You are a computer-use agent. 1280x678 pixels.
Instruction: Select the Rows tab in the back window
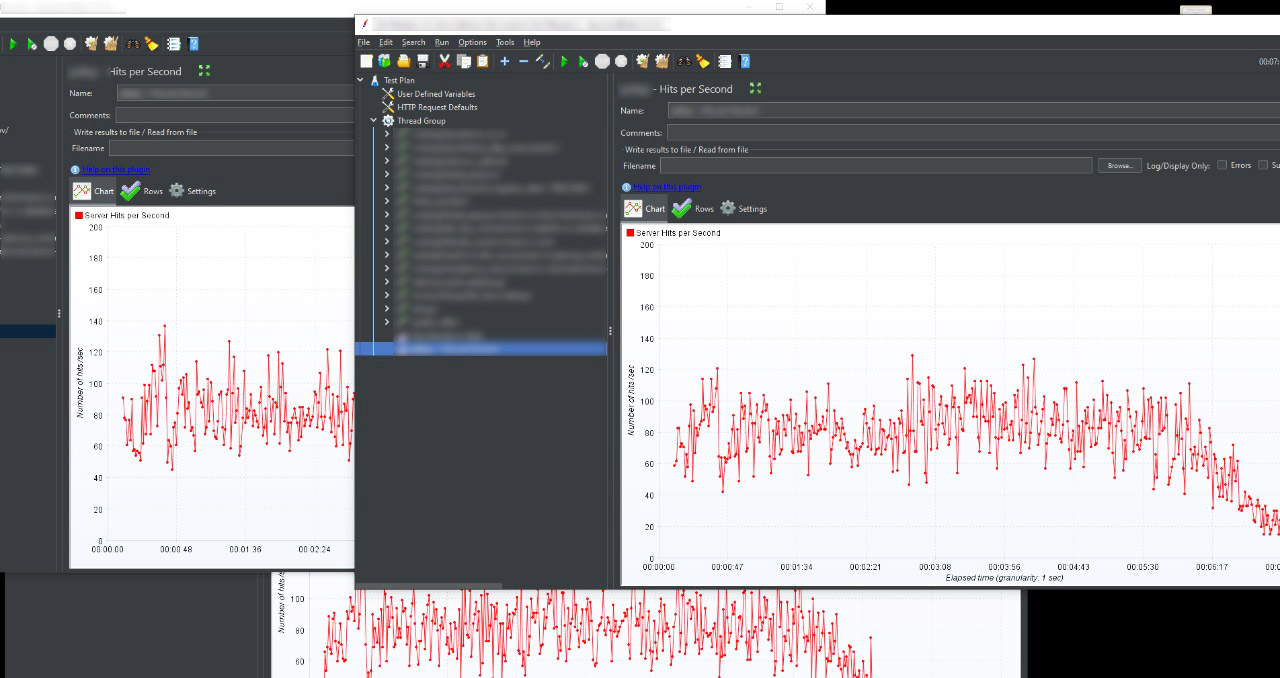tap(142, 190)
